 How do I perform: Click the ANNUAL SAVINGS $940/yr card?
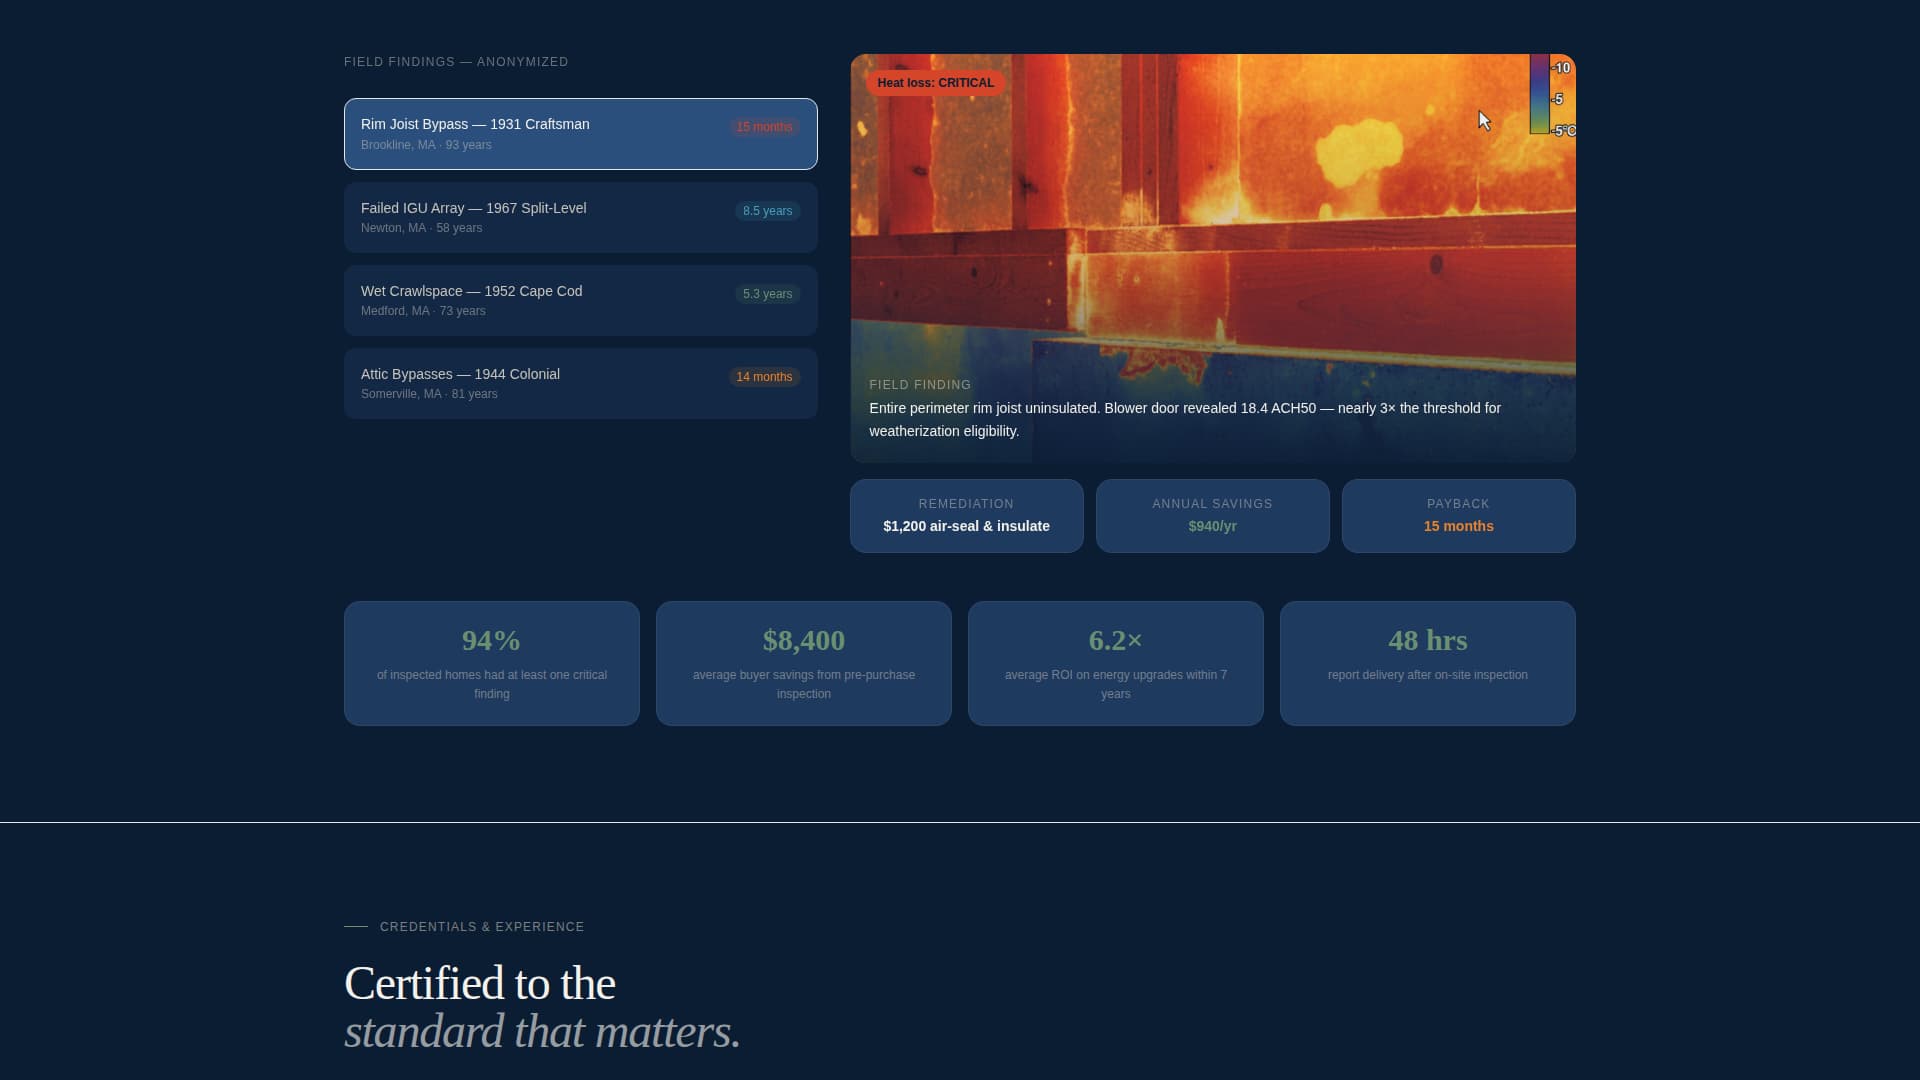pyautogui.click(x=1211, y=515)
